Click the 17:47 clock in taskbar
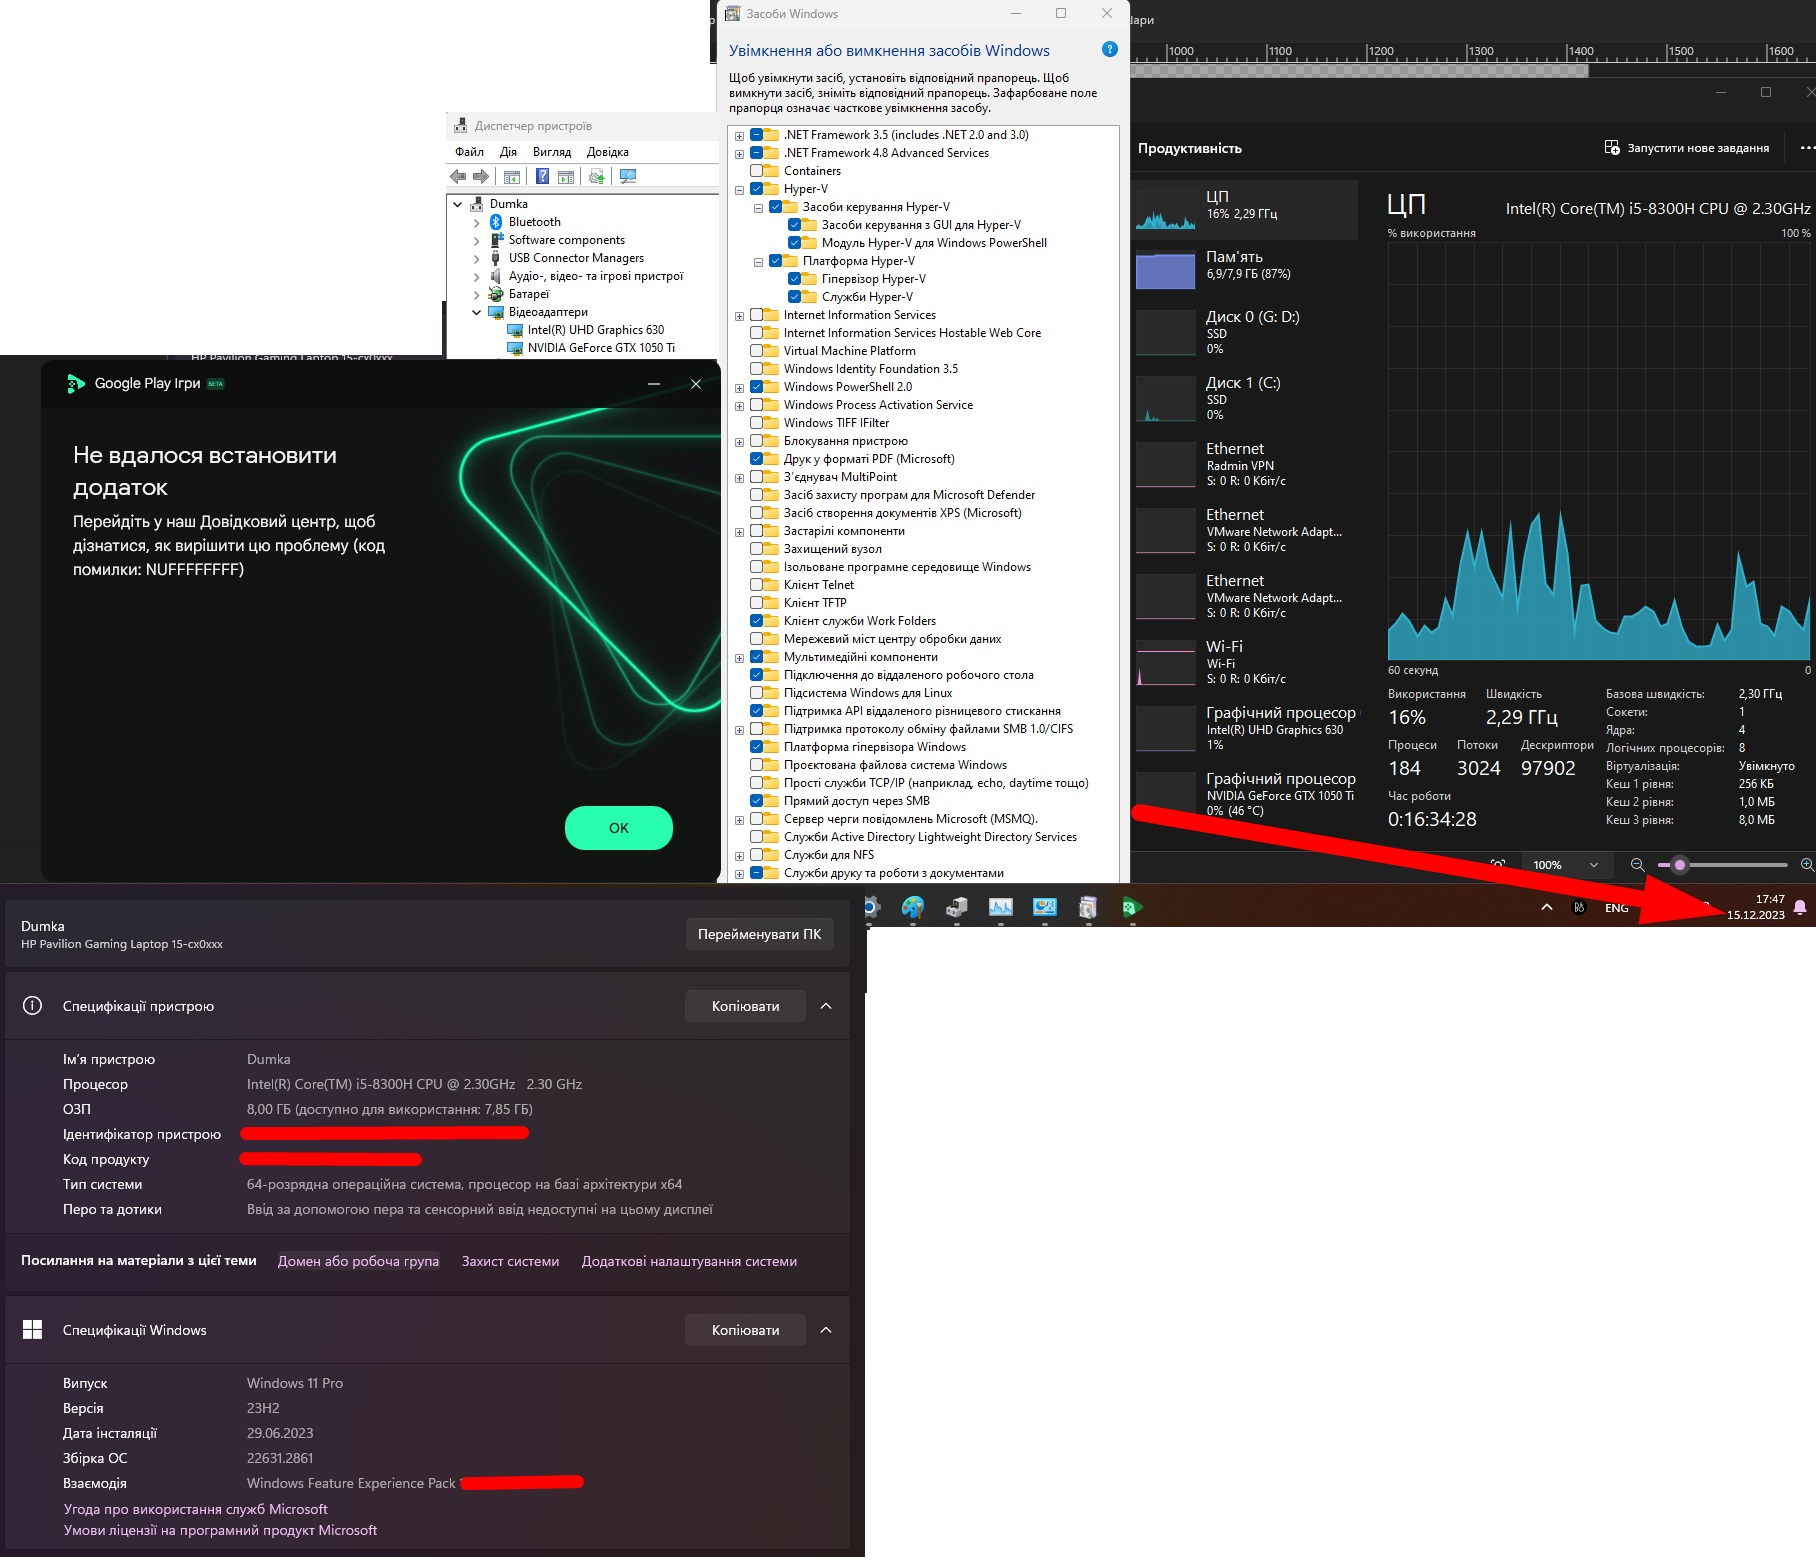 click(1770, 900)
